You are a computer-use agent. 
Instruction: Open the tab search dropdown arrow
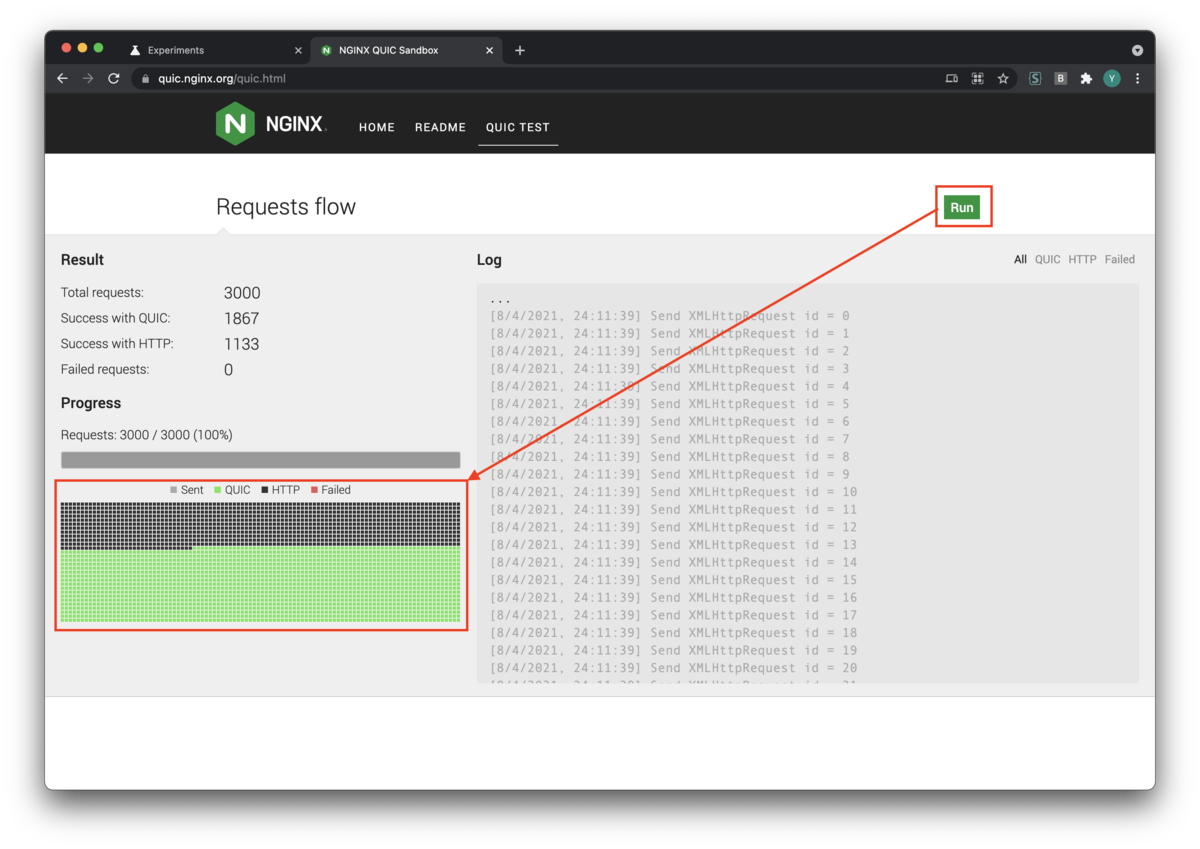pyautogui.click(x=1137, y=50)
